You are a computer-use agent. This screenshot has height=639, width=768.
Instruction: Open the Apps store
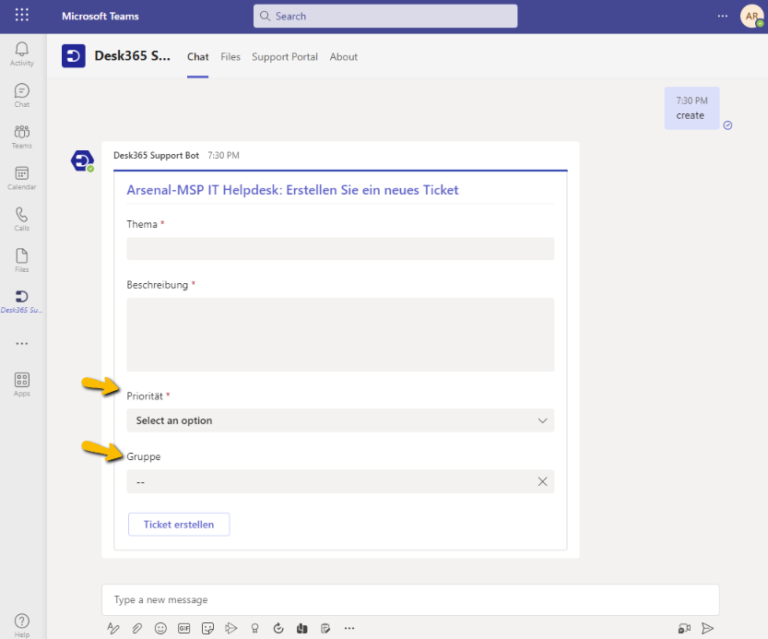pyautogui.click(x=22, y=384)
